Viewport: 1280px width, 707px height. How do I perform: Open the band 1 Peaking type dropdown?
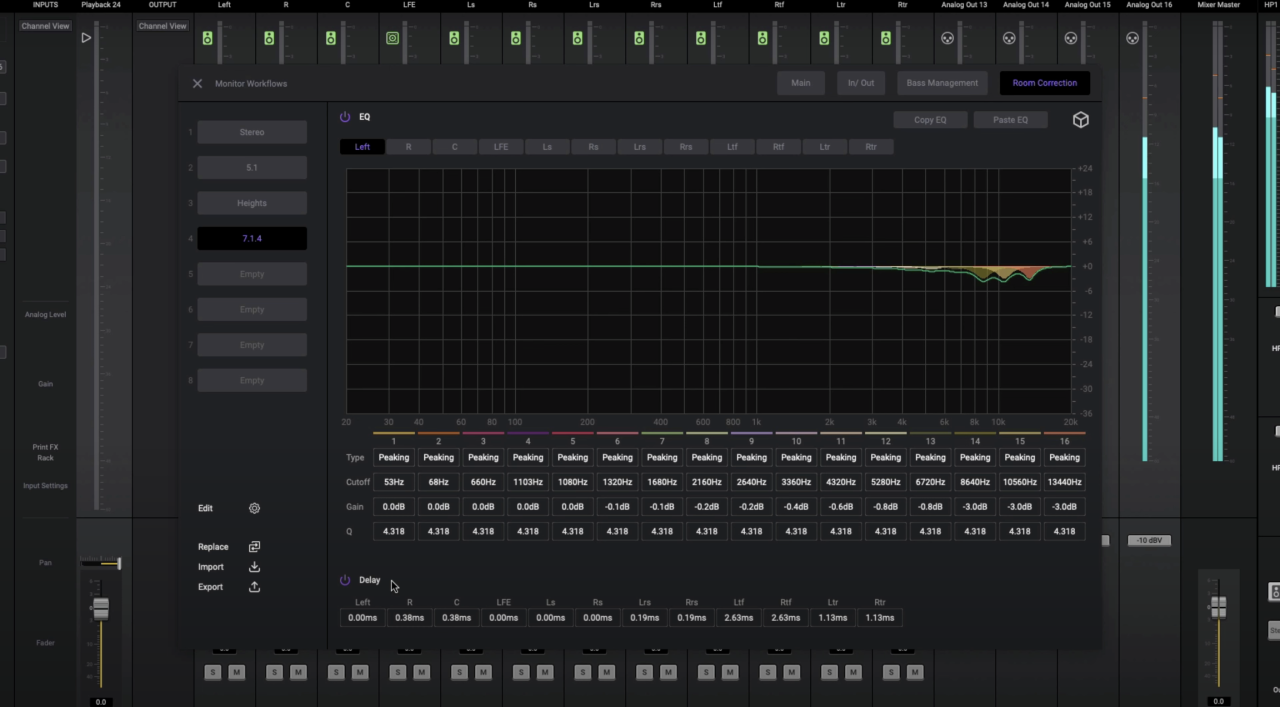tap(393, 457)
